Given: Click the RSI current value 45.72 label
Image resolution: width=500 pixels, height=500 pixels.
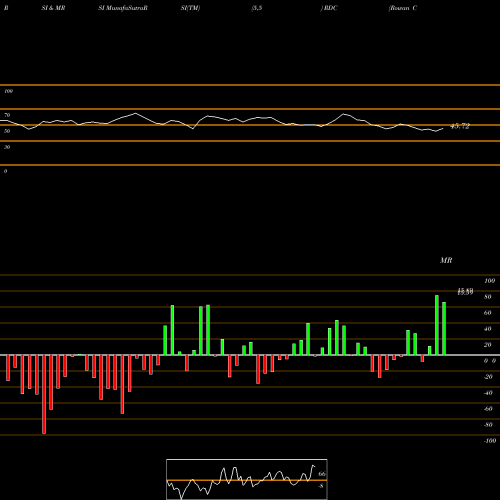Looking at the screenshot, I should click(x=460, y=126).
